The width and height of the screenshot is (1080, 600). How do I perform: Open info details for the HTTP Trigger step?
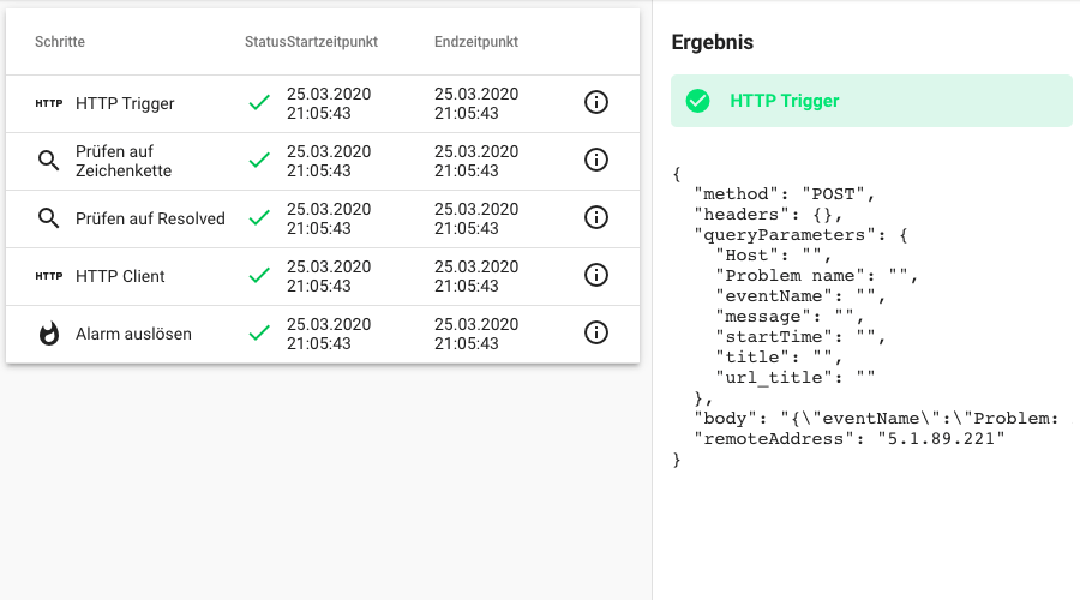[596, 103]
